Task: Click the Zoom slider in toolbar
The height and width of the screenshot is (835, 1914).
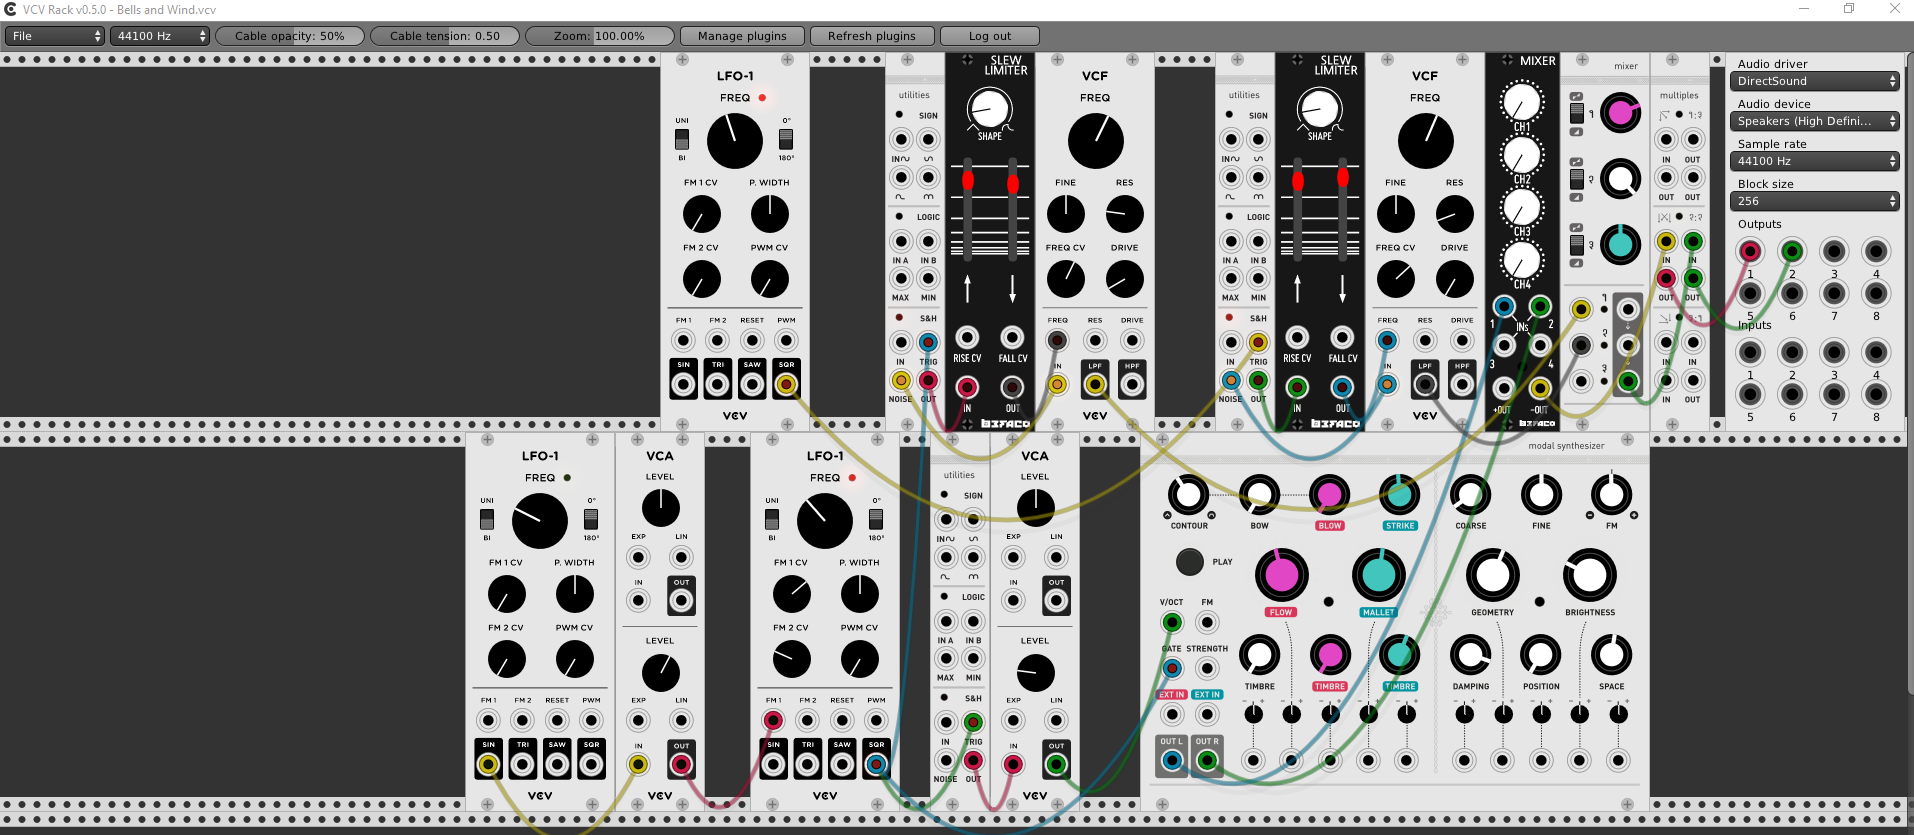Action: (x=600, y=36)
